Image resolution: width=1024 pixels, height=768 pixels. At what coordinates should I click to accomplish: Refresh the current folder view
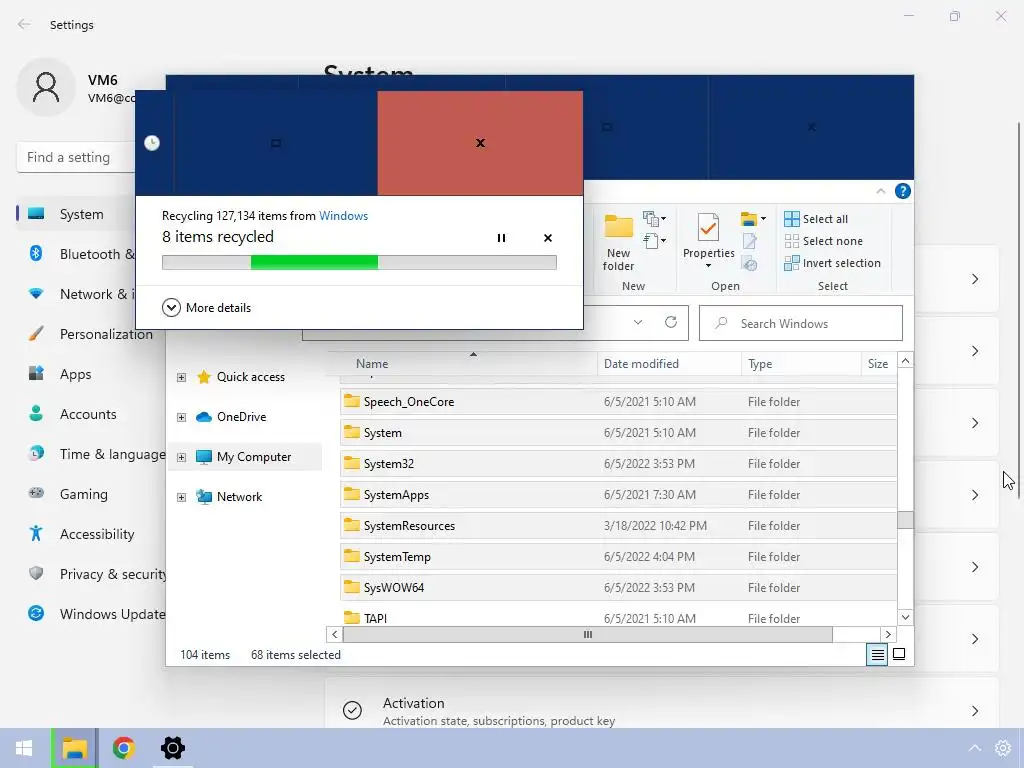pyautogui.click(x=671, y=323)
